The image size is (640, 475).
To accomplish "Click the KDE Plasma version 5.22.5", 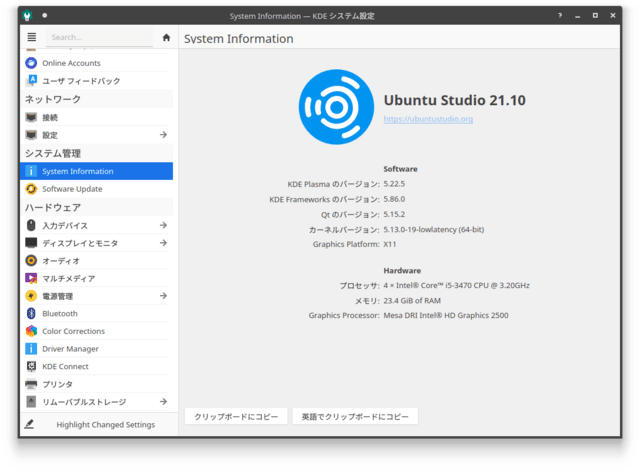I will [x=394, y=184].
